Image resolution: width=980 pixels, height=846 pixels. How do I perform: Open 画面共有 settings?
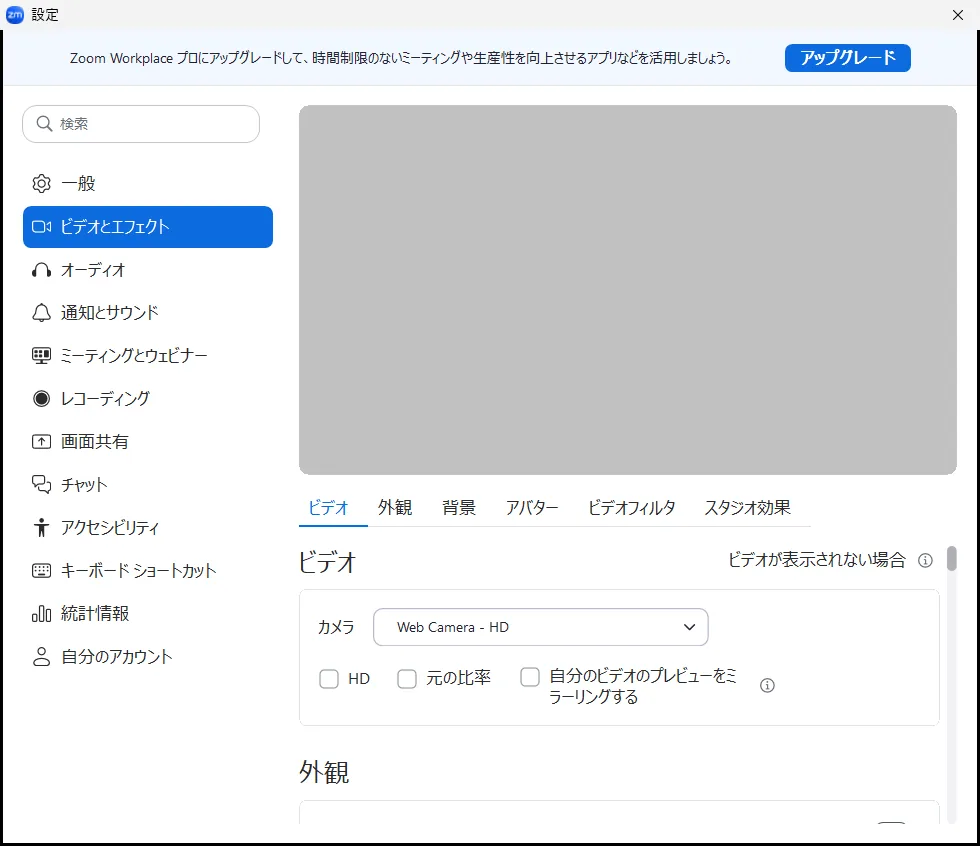[148, 442]
